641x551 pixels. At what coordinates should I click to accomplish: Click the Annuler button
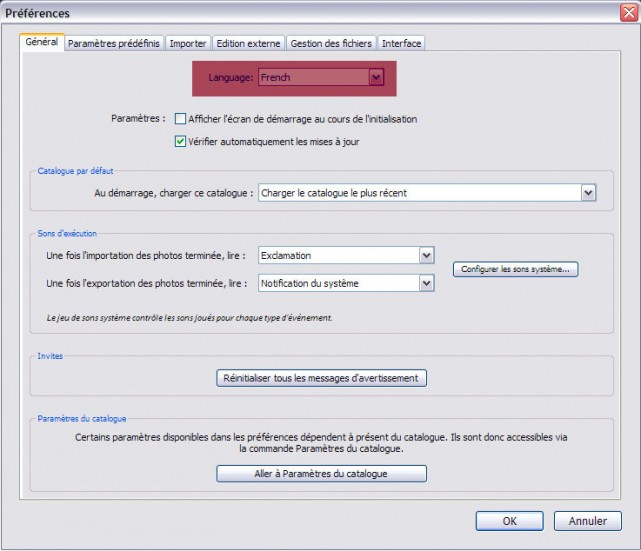click(588, 521)
